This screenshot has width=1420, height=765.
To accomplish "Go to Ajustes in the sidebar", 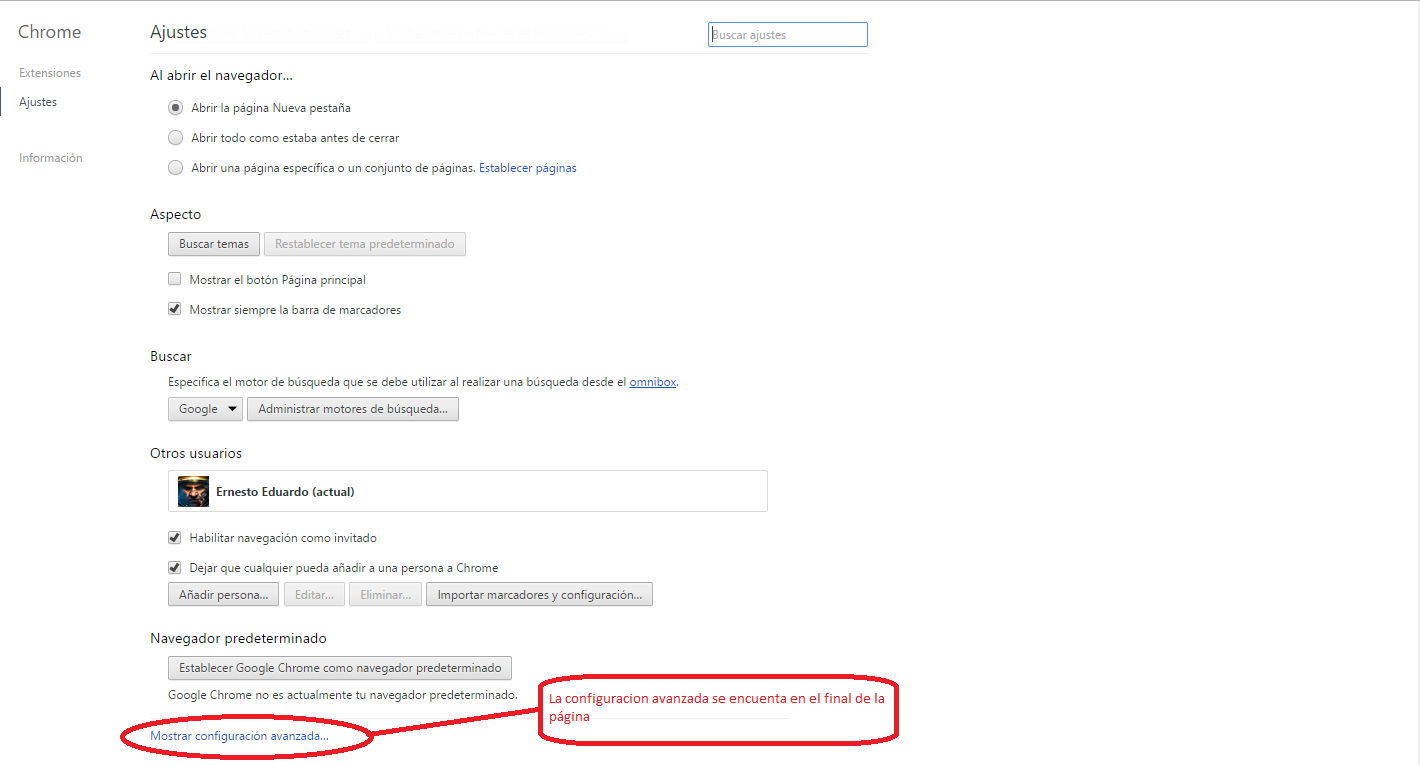I will [x=38, y=102].
